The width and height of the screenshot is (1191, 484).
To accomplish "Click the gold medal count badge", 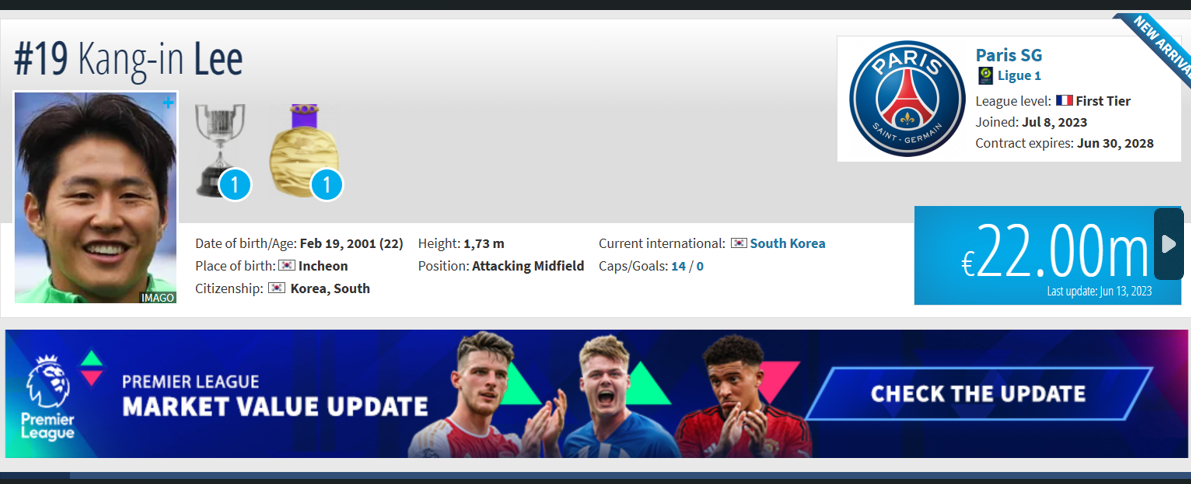I will tap(327, 185).
